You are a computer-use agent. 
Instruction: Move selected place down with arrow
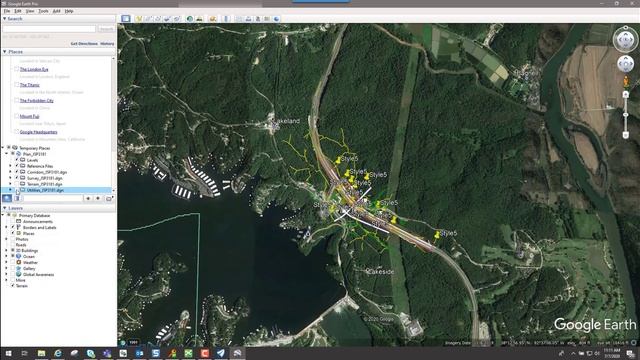98,198
